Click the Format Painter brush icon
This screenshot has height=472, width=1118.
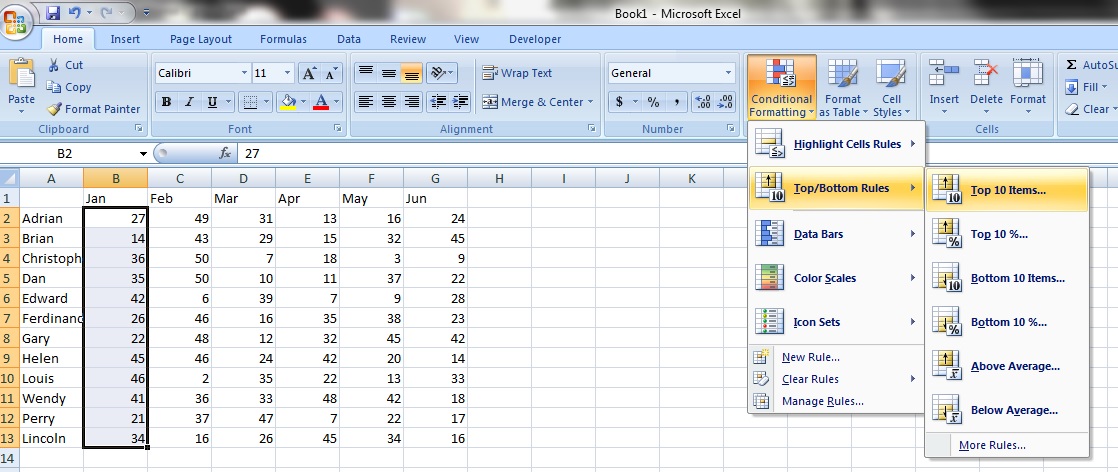(x=54, y=109)
